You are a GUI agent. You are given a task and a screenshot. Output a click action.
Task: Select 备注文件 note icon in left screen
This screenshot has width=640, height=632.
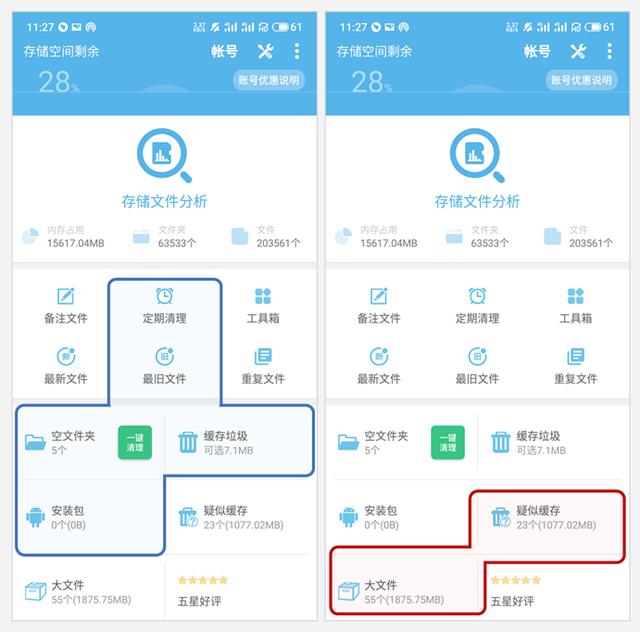66,296
